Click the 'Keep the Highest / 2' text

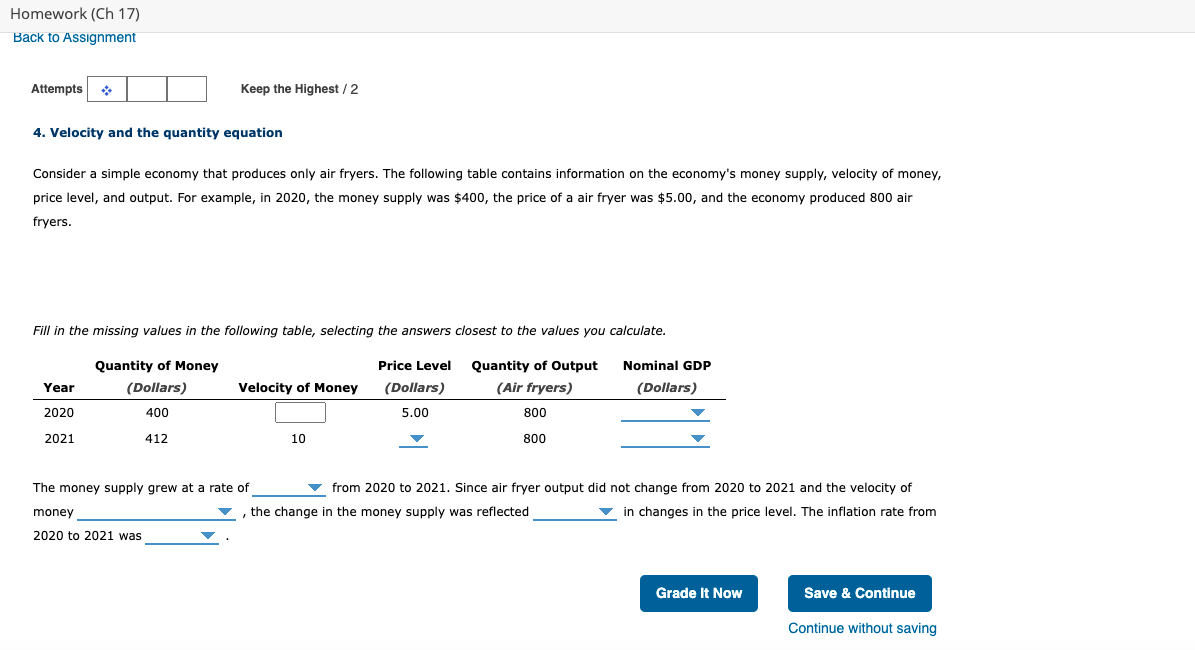coord(300,89)
